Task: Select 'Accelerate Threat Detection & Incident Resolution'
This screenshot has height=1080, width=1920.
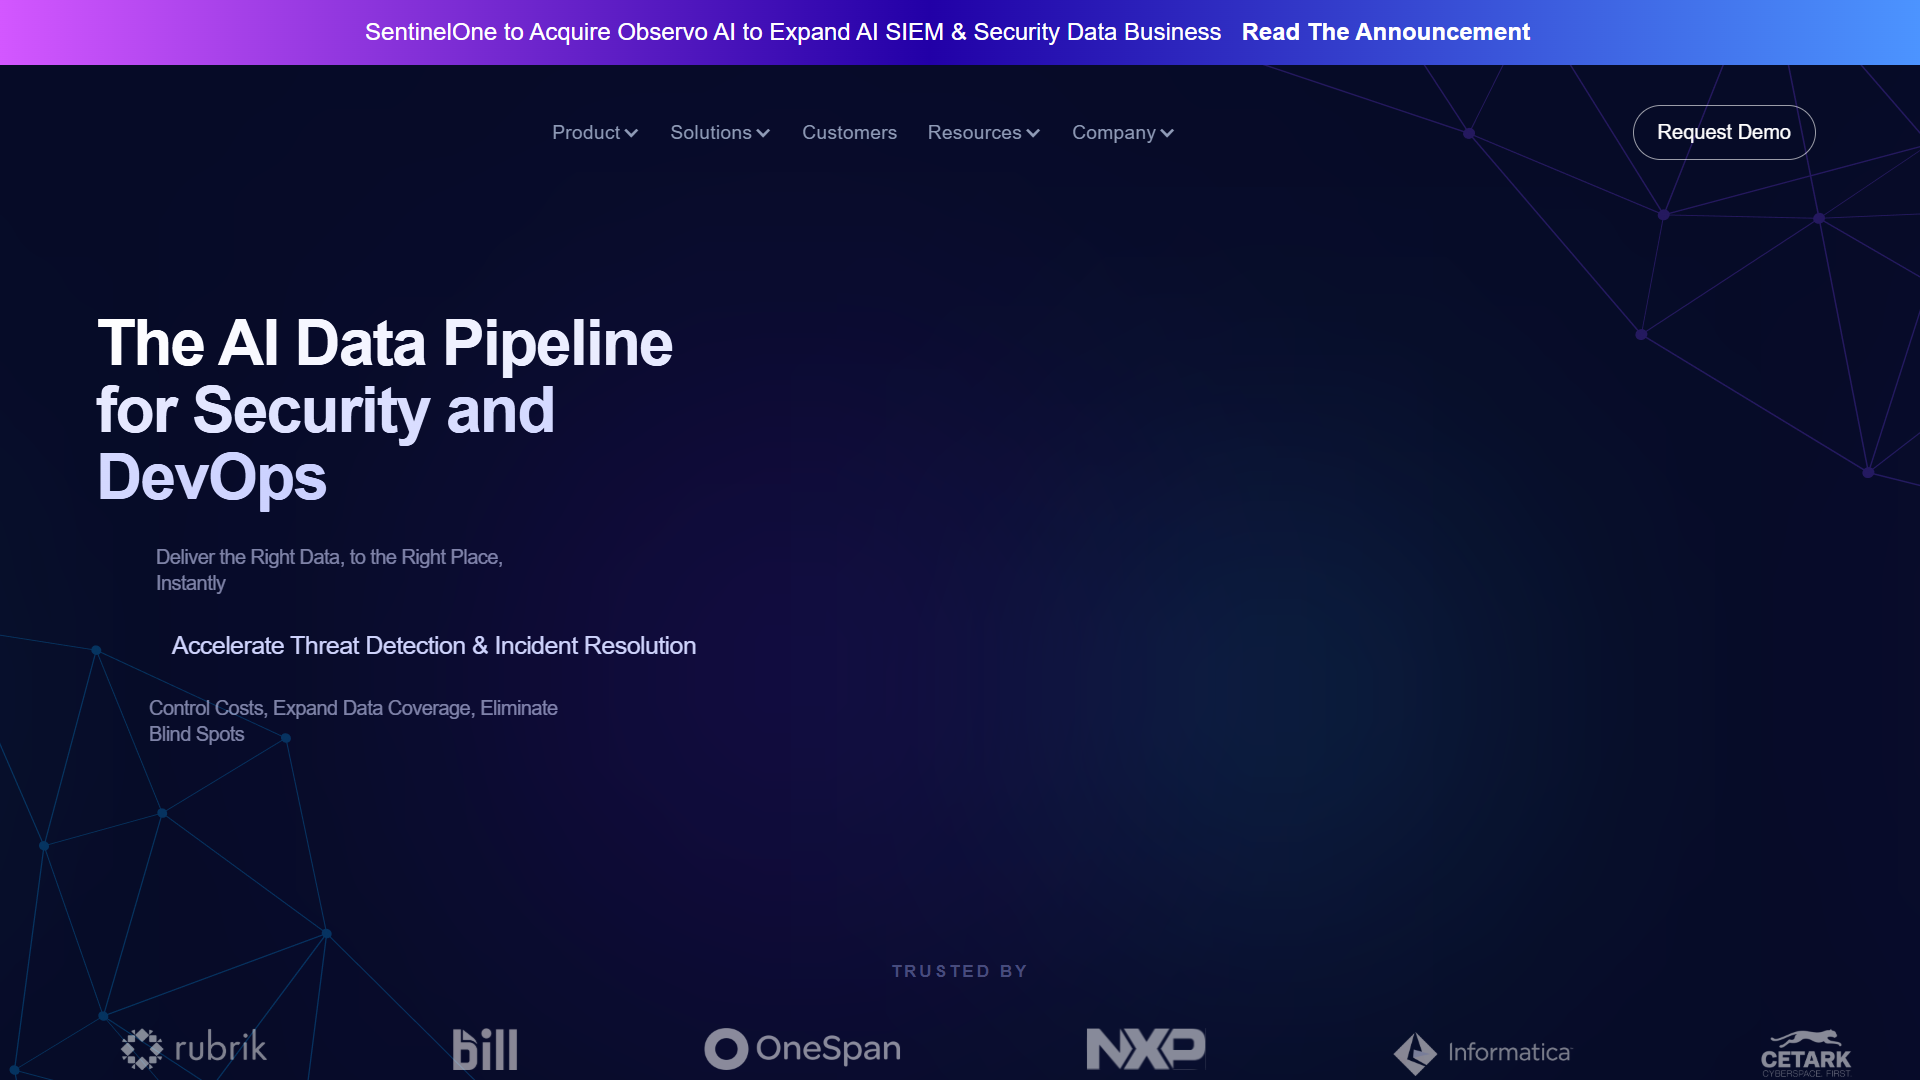Action: click(434, 646)
